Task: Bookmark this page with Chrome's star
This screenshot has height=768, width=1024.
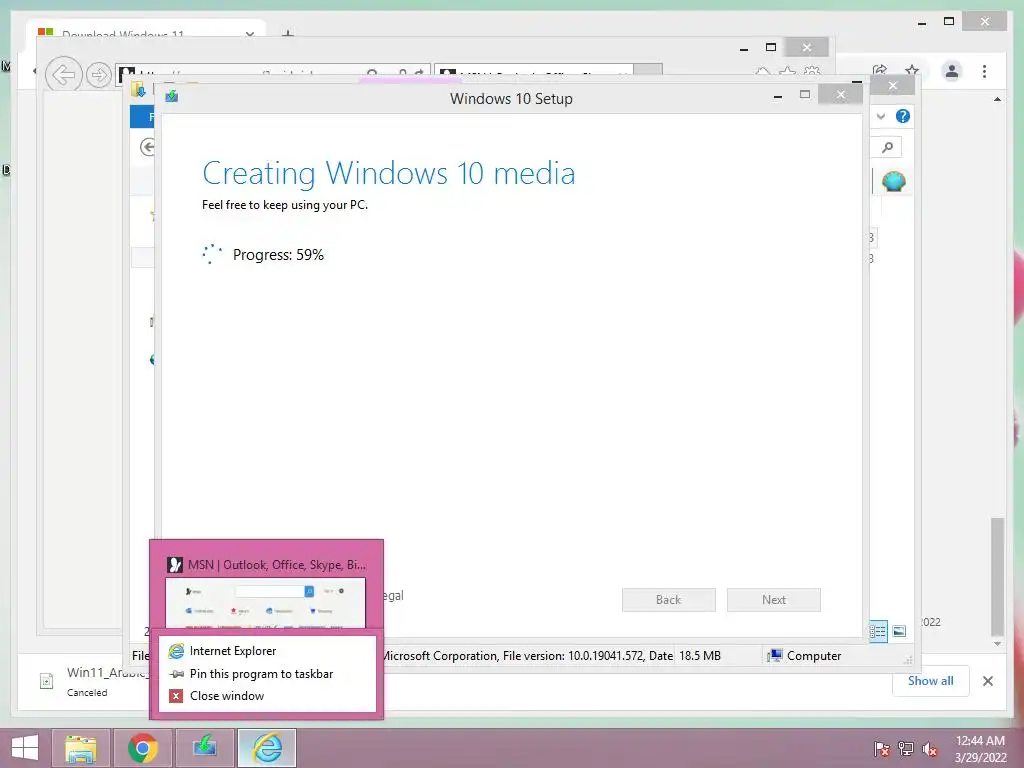Action: [x=912, y=71]
